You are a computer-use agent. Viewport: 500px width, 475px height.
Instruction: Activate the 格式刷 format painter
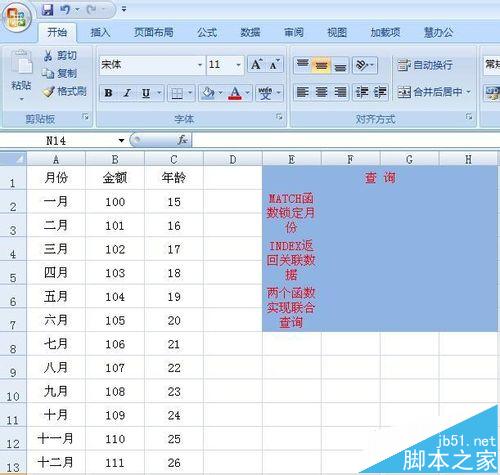[65, 91]
